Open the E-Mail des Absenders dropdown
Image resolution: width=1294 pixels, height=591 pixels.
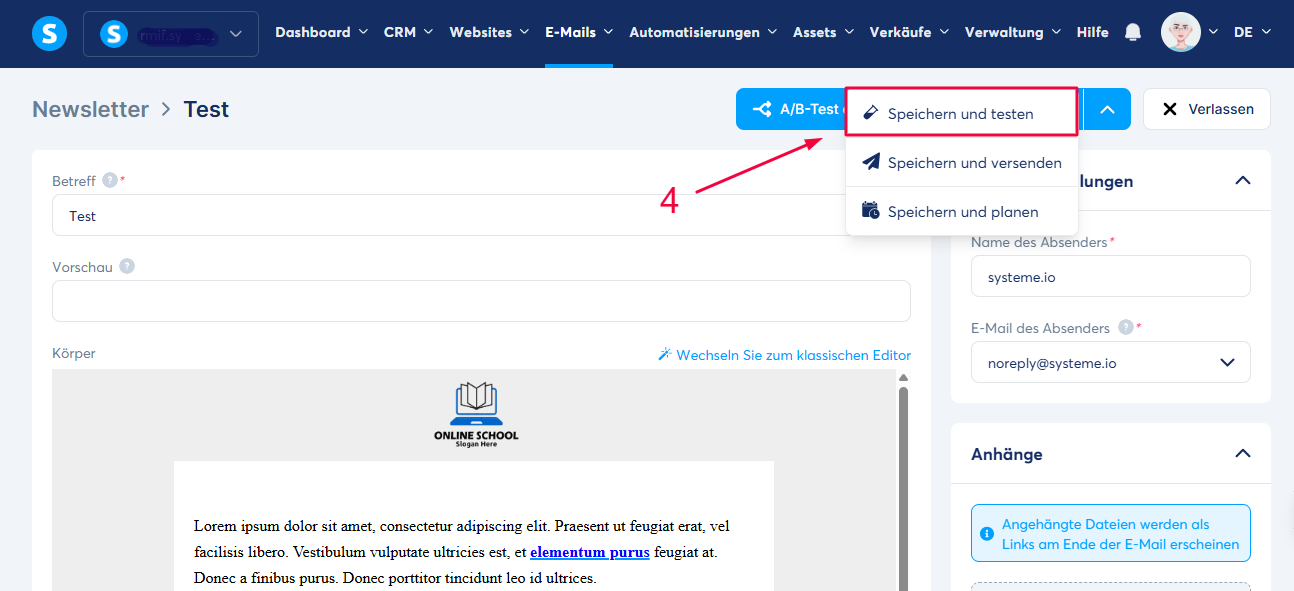(x=1111, y=362)
